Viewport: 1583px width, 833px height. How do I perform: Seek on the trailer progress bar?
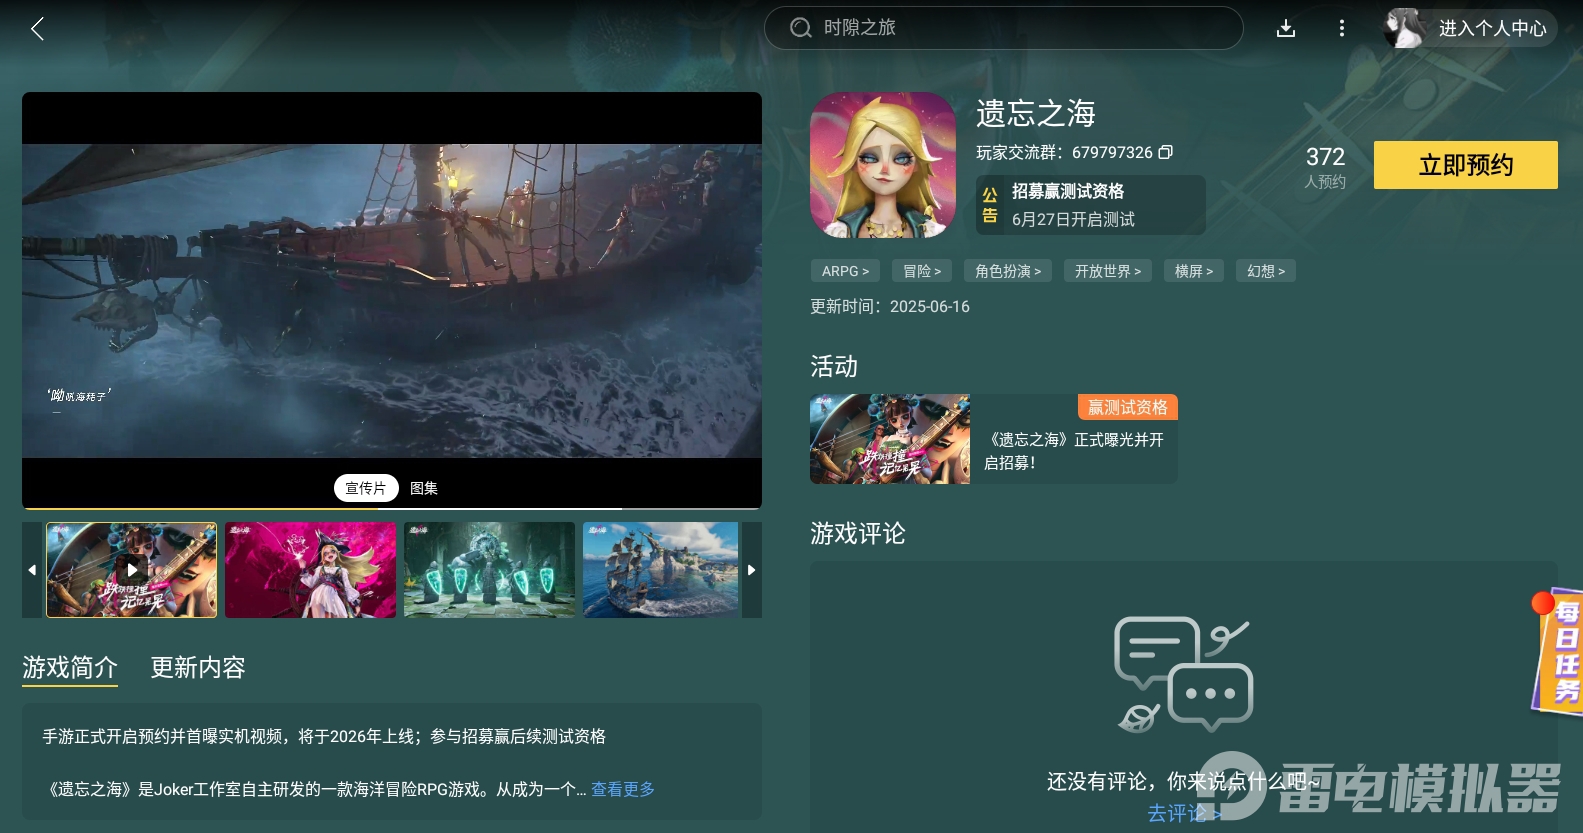[x=392, y=508]
